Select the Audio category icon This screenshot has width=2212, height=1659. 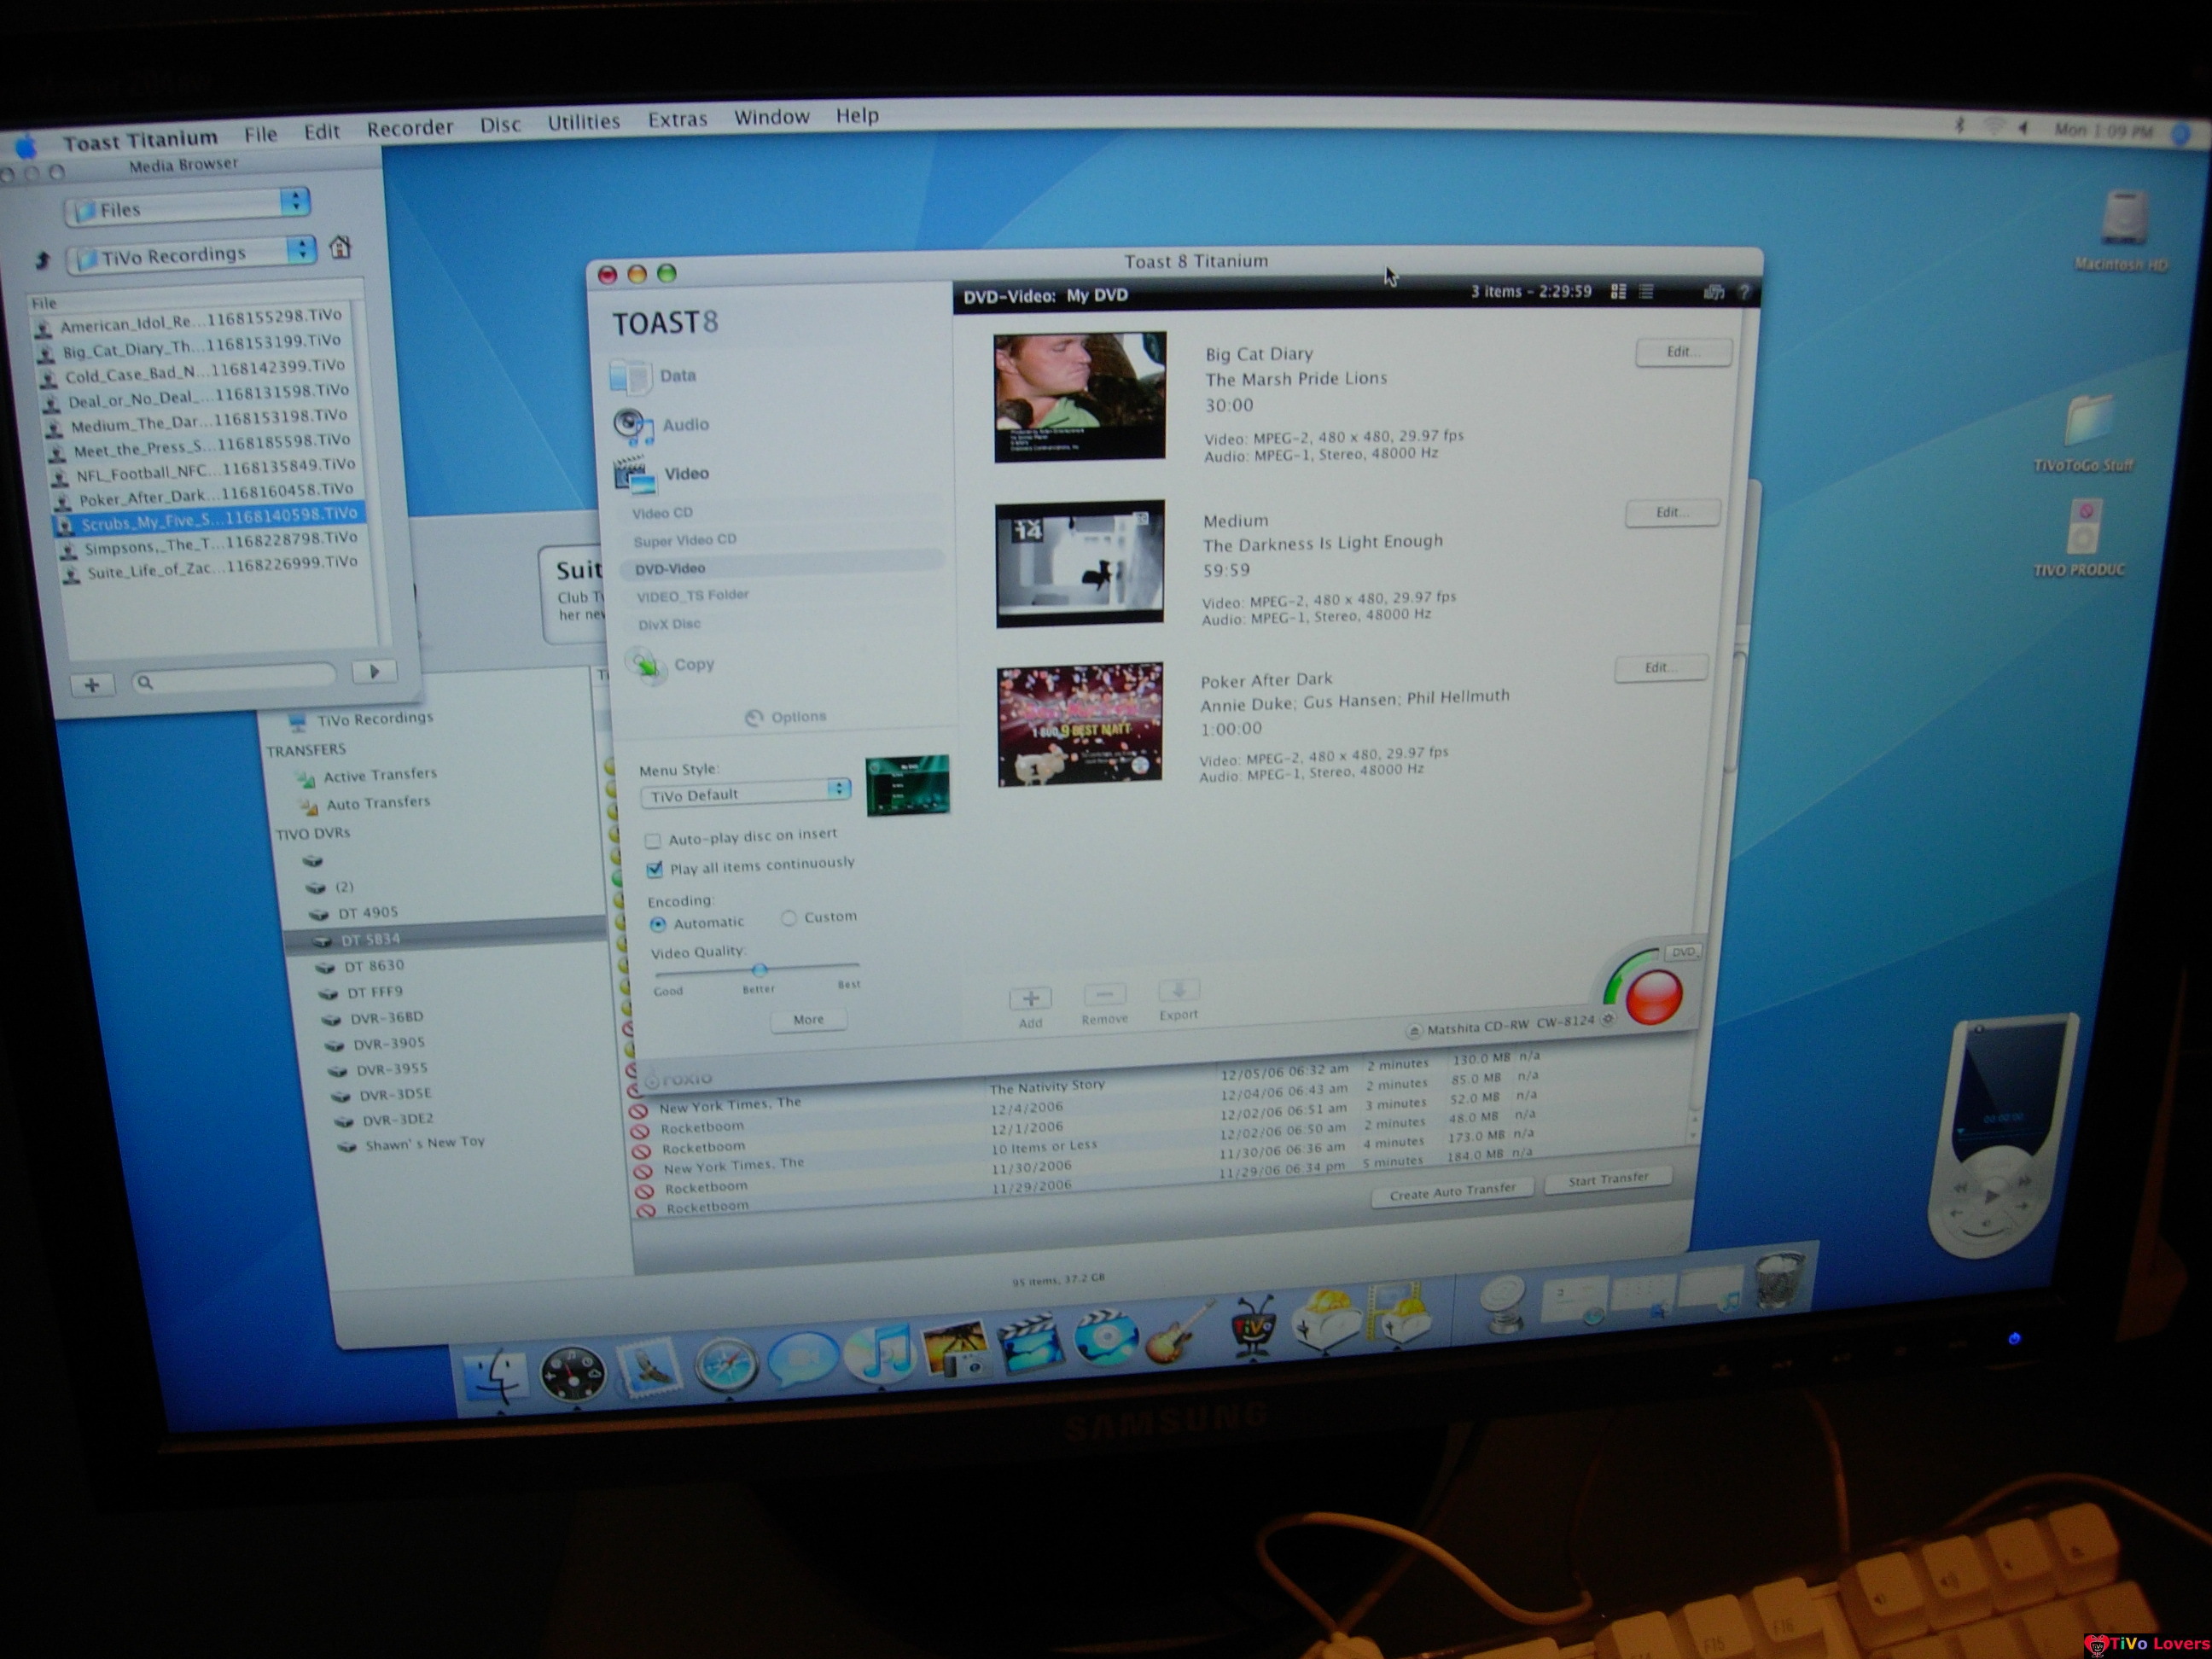coord(634,426)
